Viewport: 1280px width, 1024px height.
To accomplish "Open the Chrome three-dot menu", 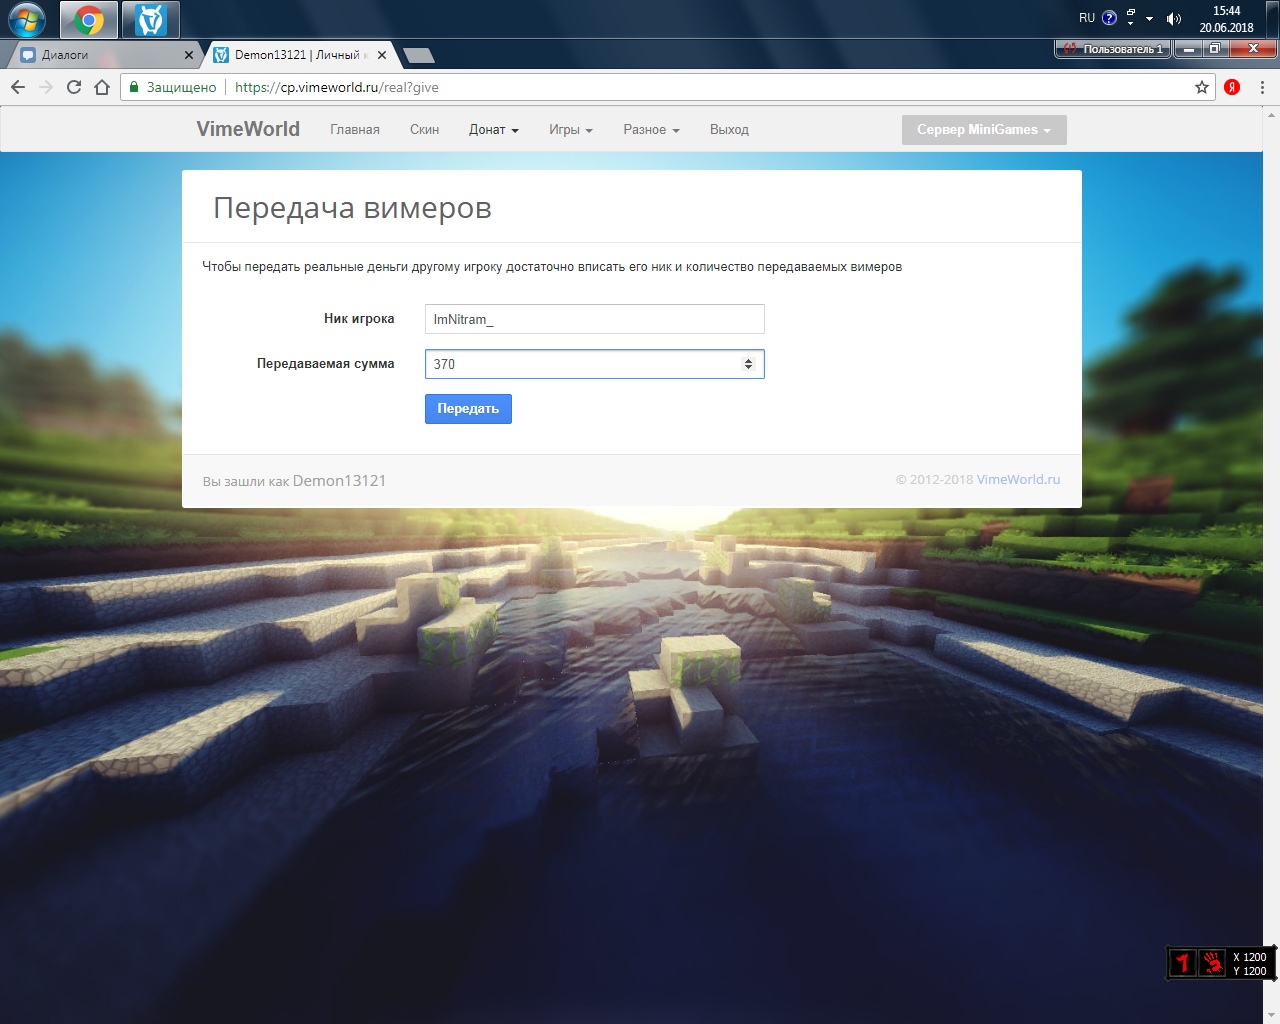I will (1263, 87).
